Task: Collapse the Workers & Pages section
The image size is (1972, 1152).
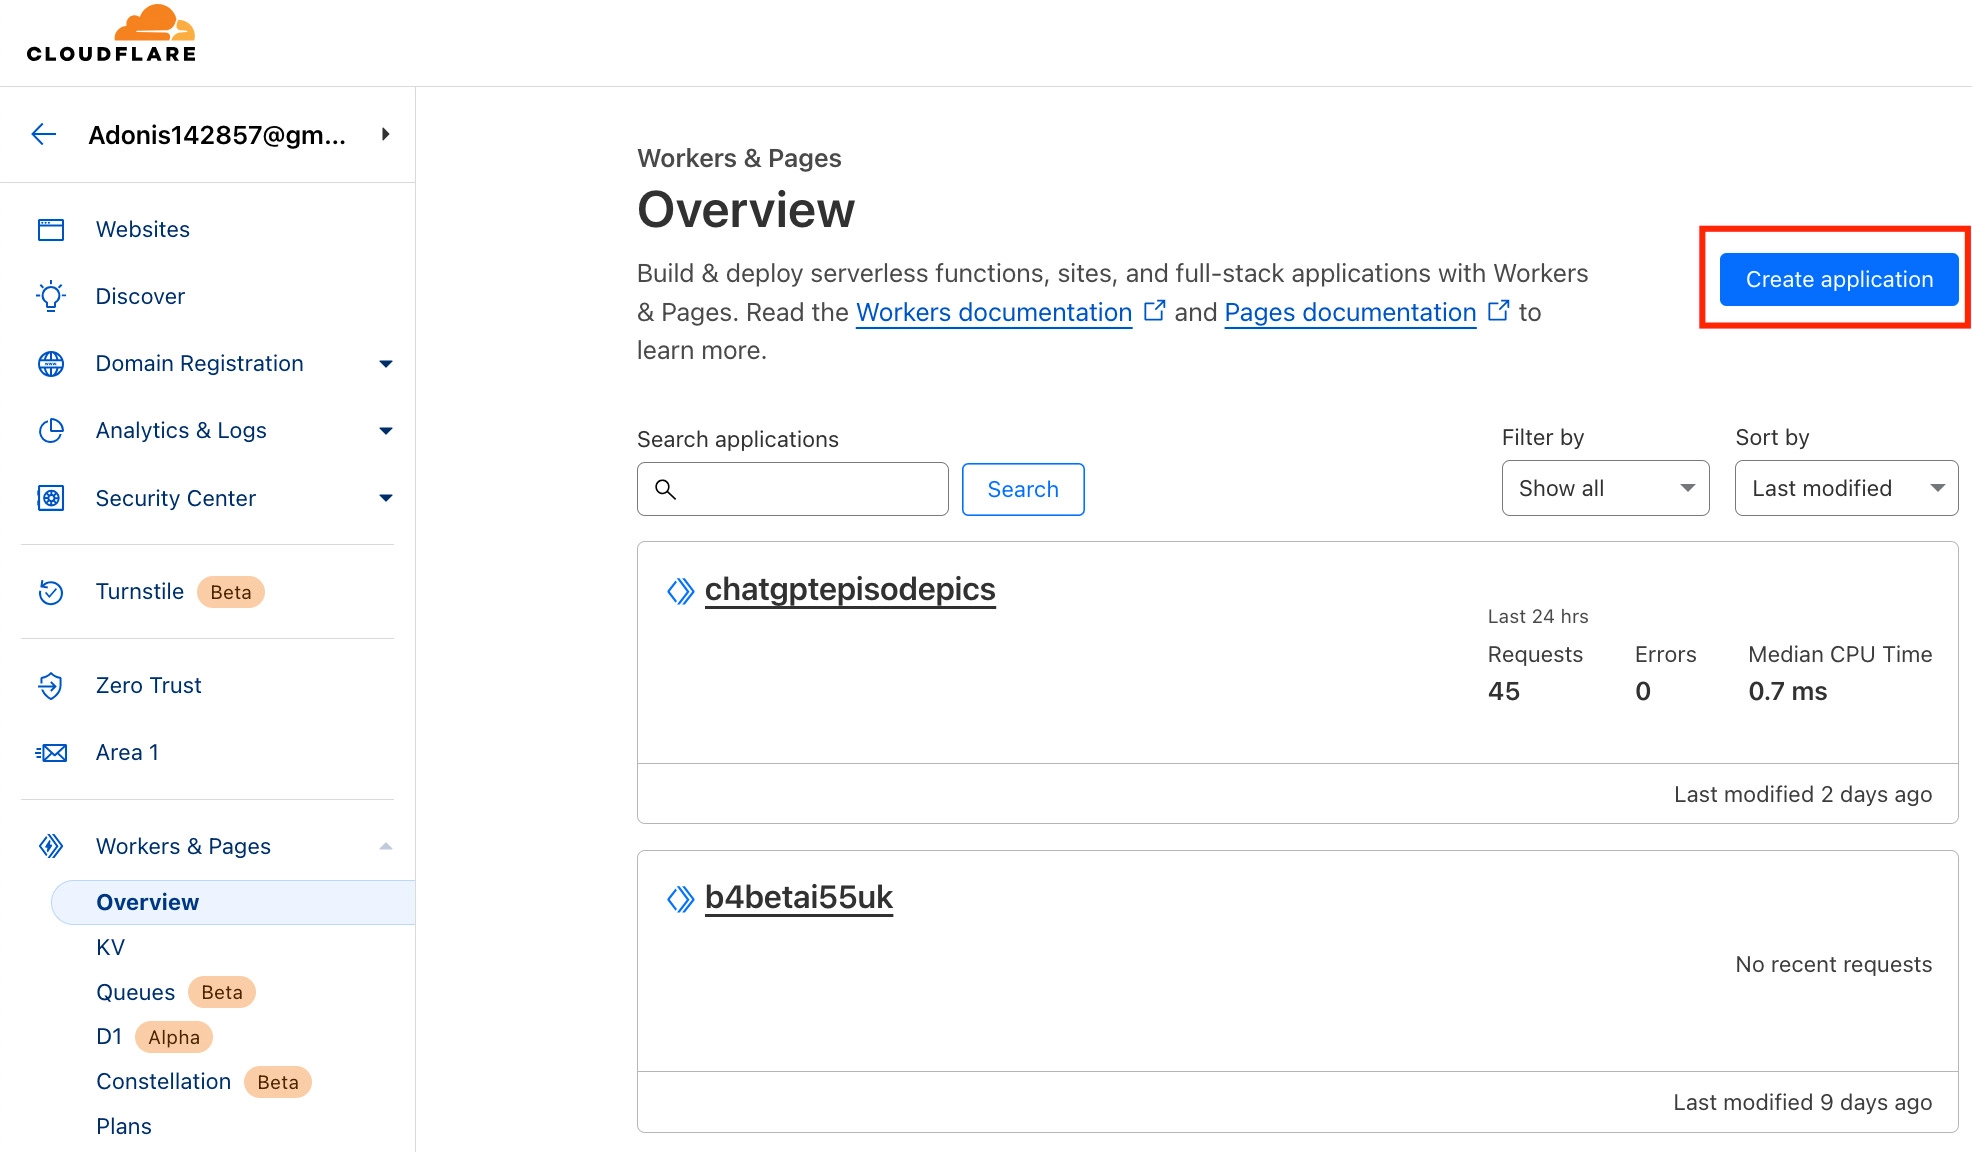Action: click(x=386, y=847)
